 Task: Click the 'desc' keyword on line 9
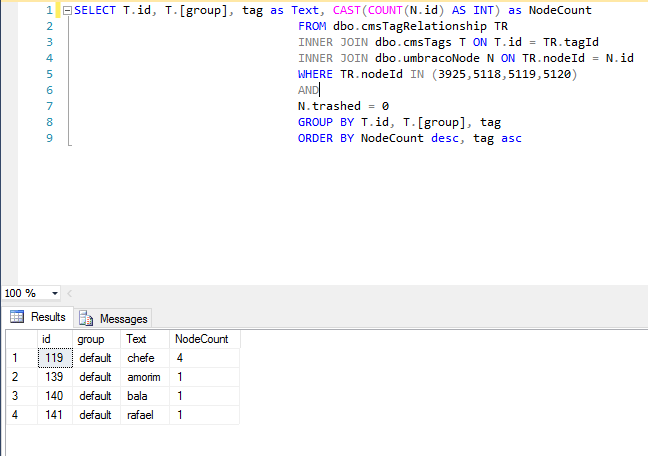coord(445,138)
